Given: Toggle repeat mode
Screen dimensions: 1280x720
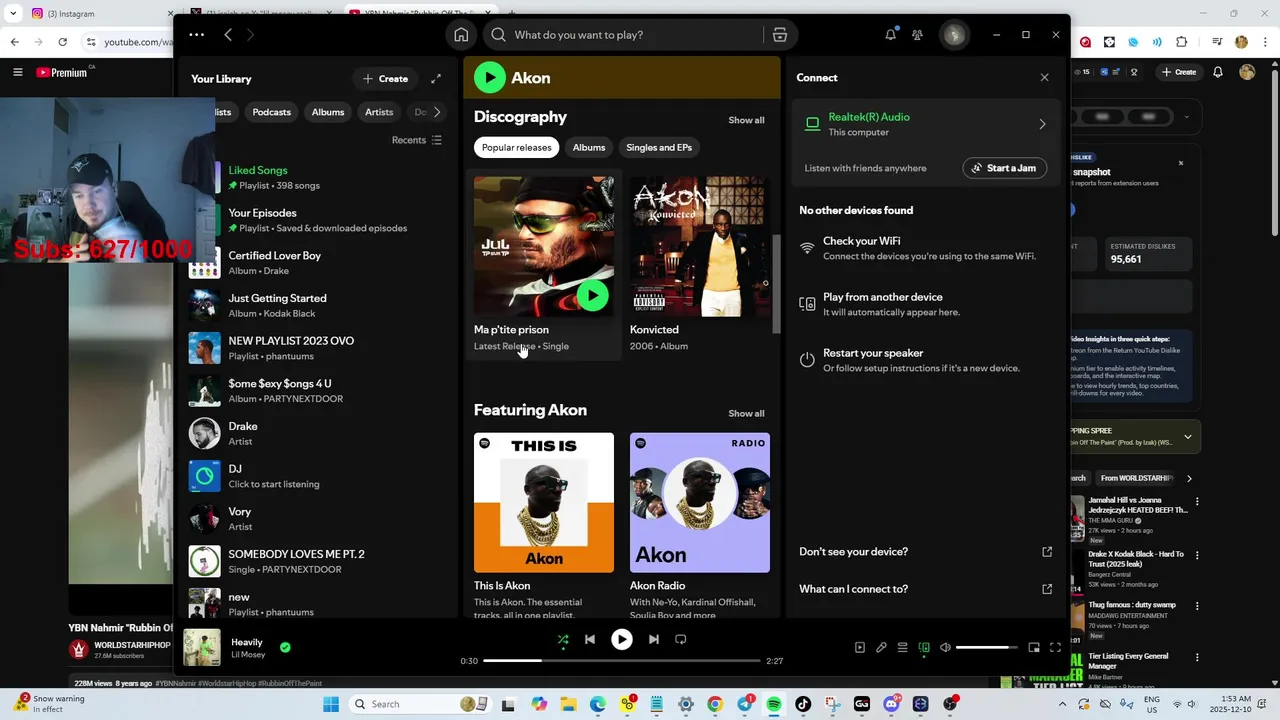Looking at the screenshot, I should click(x=681, y=639).
